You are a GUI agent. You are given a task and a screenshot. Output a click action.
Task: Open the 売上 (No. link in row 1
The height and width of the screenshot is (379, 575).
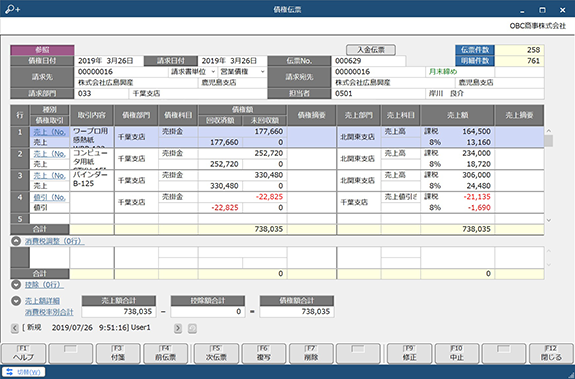coord(50,132)
